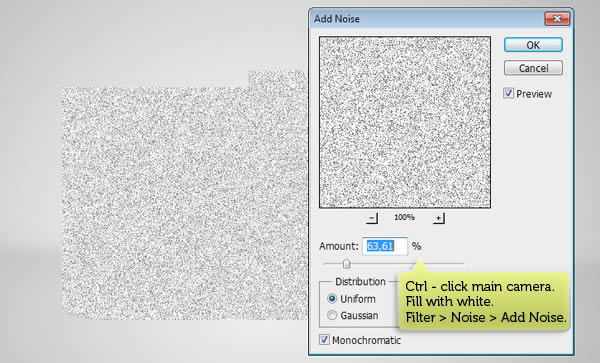600x363 pixels.
Task: Cancel the Add Noise dialog
Action: pos(533,68)
